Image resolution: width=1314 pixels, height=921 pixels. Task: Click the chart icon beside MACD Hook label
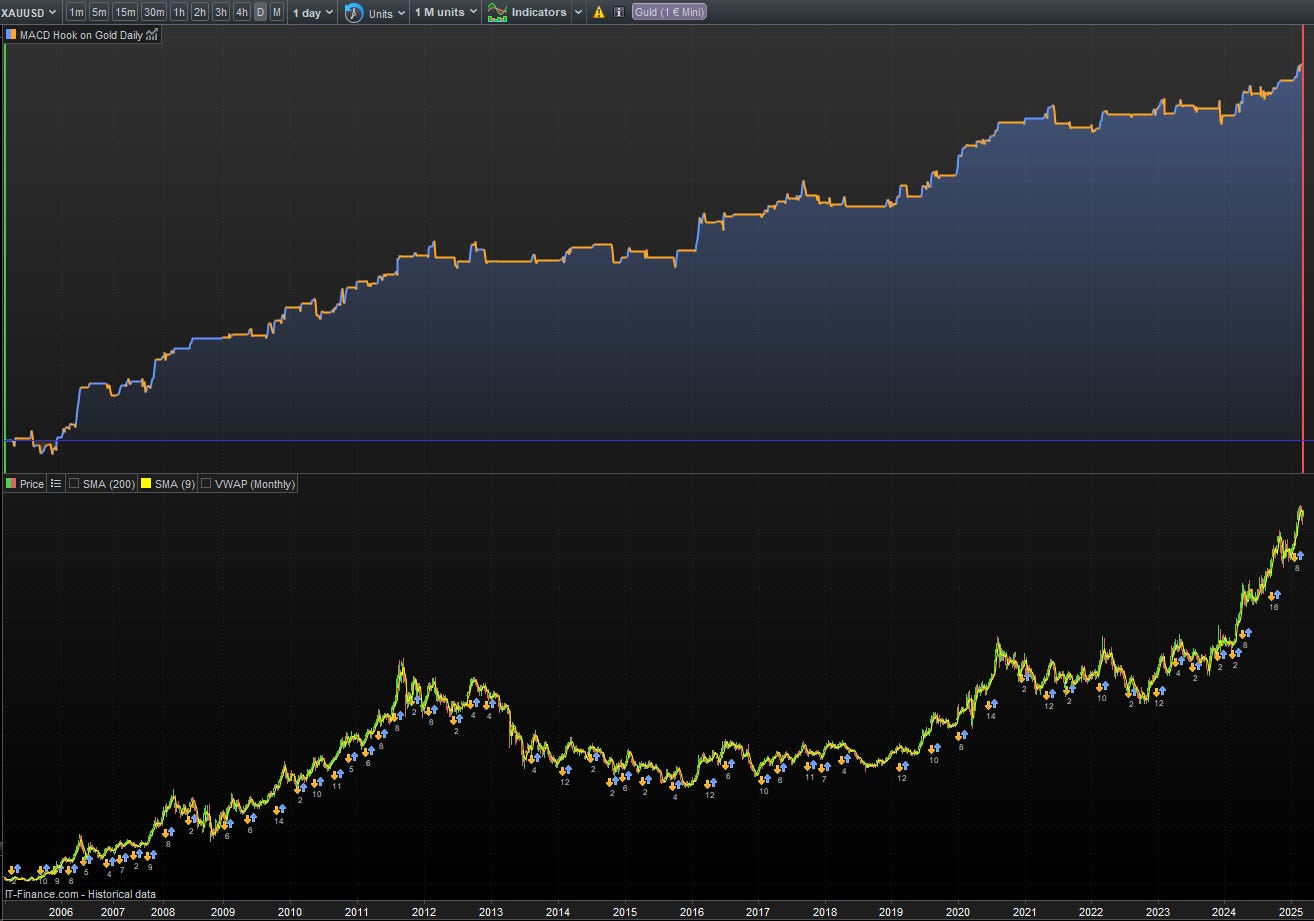click(x=151, y=34)
